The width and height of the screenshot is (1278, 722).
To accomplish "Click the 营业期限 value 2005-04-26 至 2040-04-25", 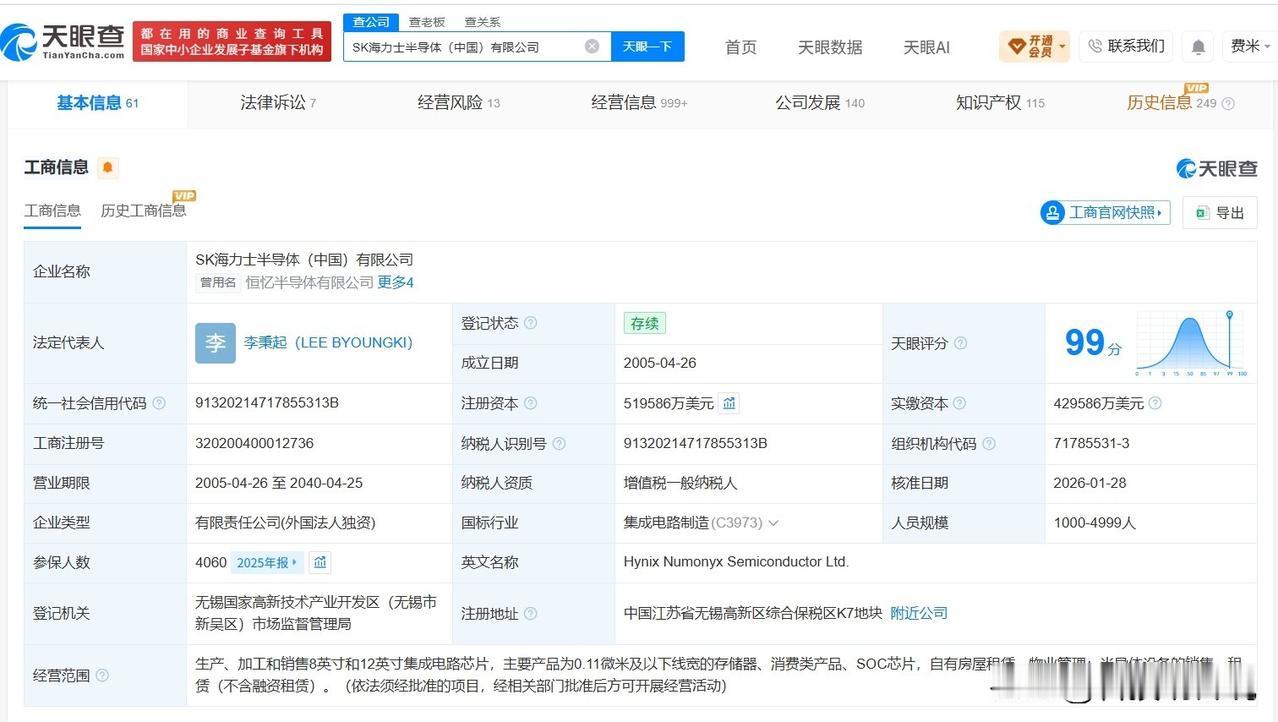I will 279,483.
